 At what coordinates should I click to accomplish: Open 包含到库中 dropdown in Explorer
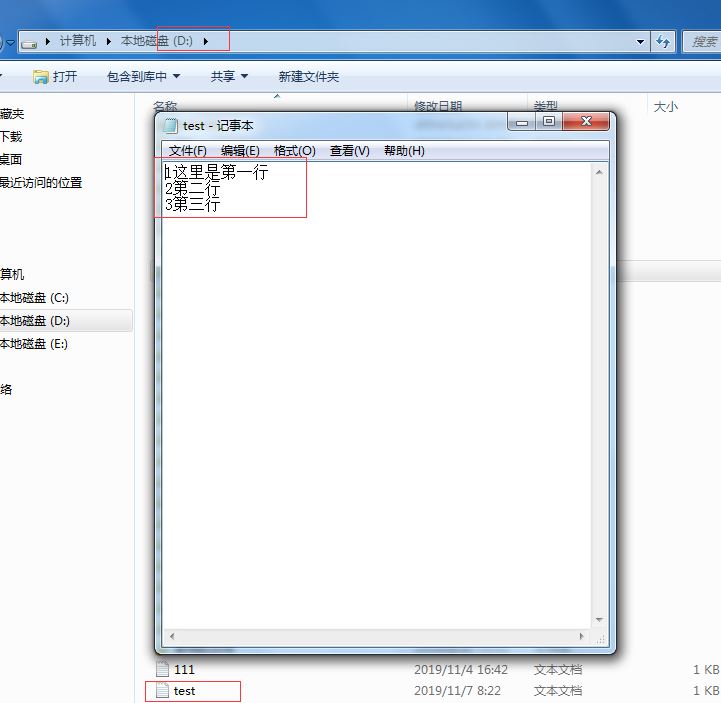[x=143, y=76]
